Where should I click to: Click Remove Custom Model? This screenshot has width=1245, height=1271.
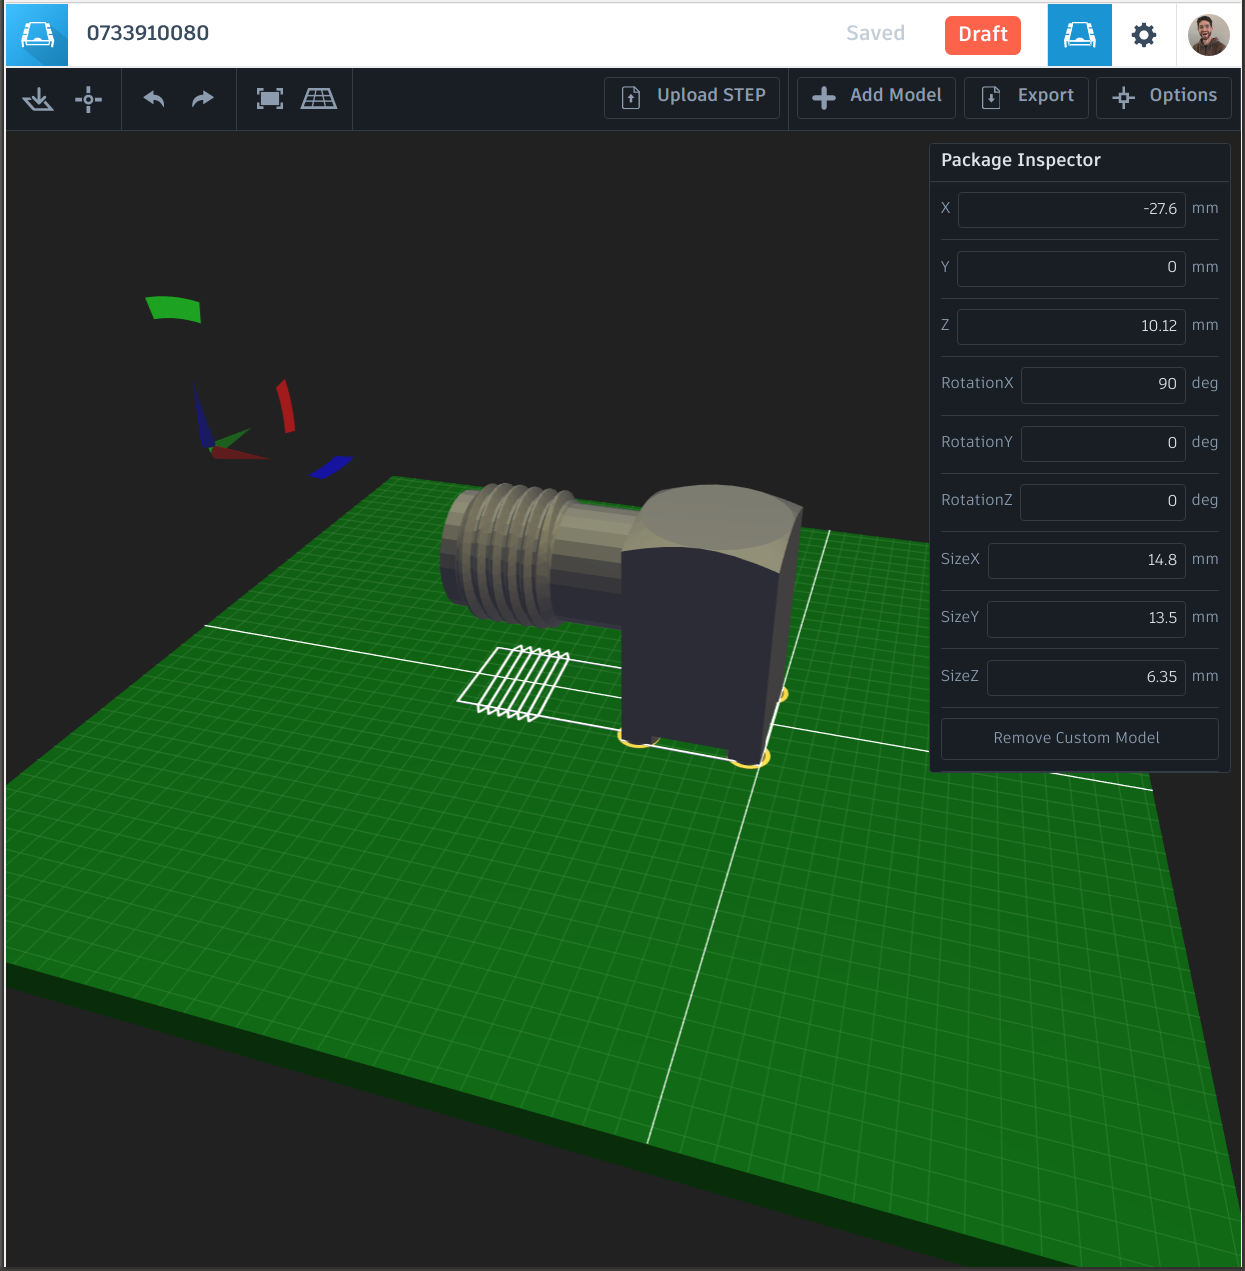click(1077, 738)
